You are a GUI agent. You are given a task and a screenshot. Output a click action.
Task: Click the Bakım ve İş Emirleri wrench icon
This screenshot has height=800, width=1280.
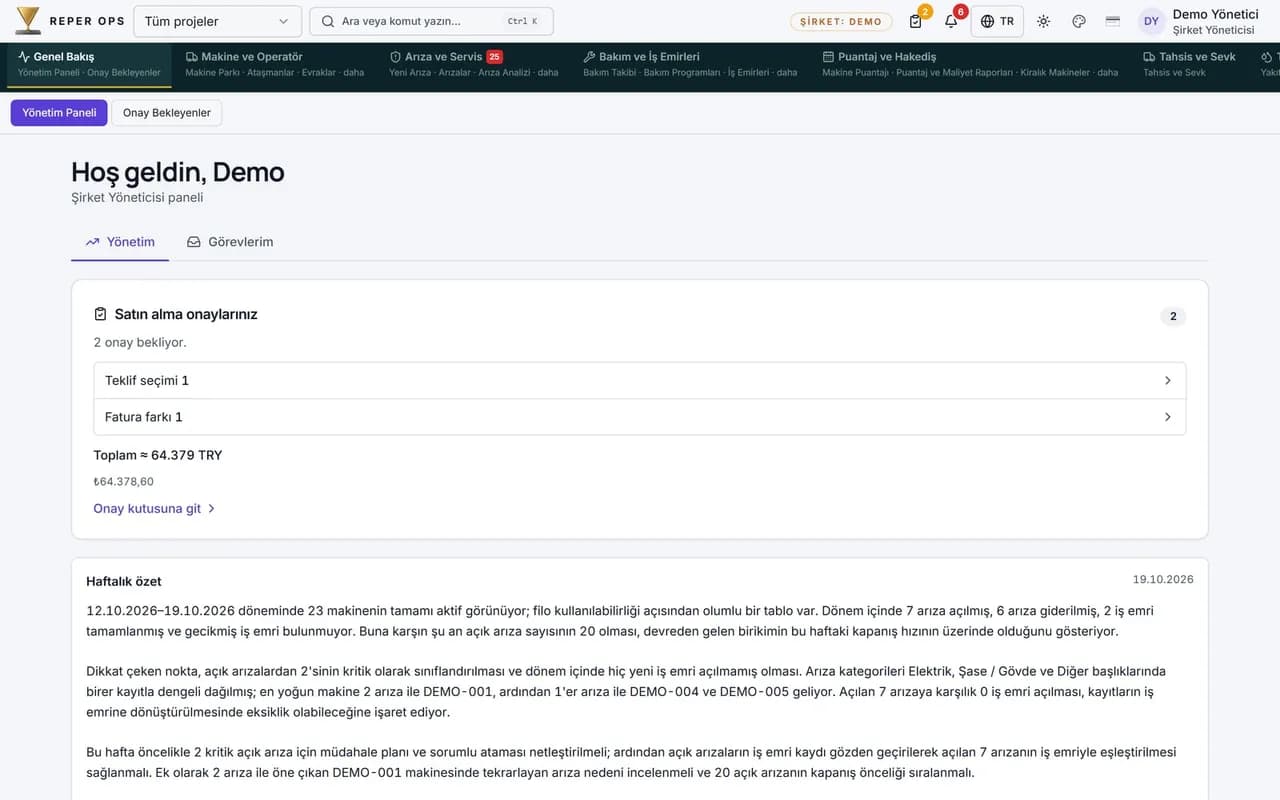click(589, 57)
